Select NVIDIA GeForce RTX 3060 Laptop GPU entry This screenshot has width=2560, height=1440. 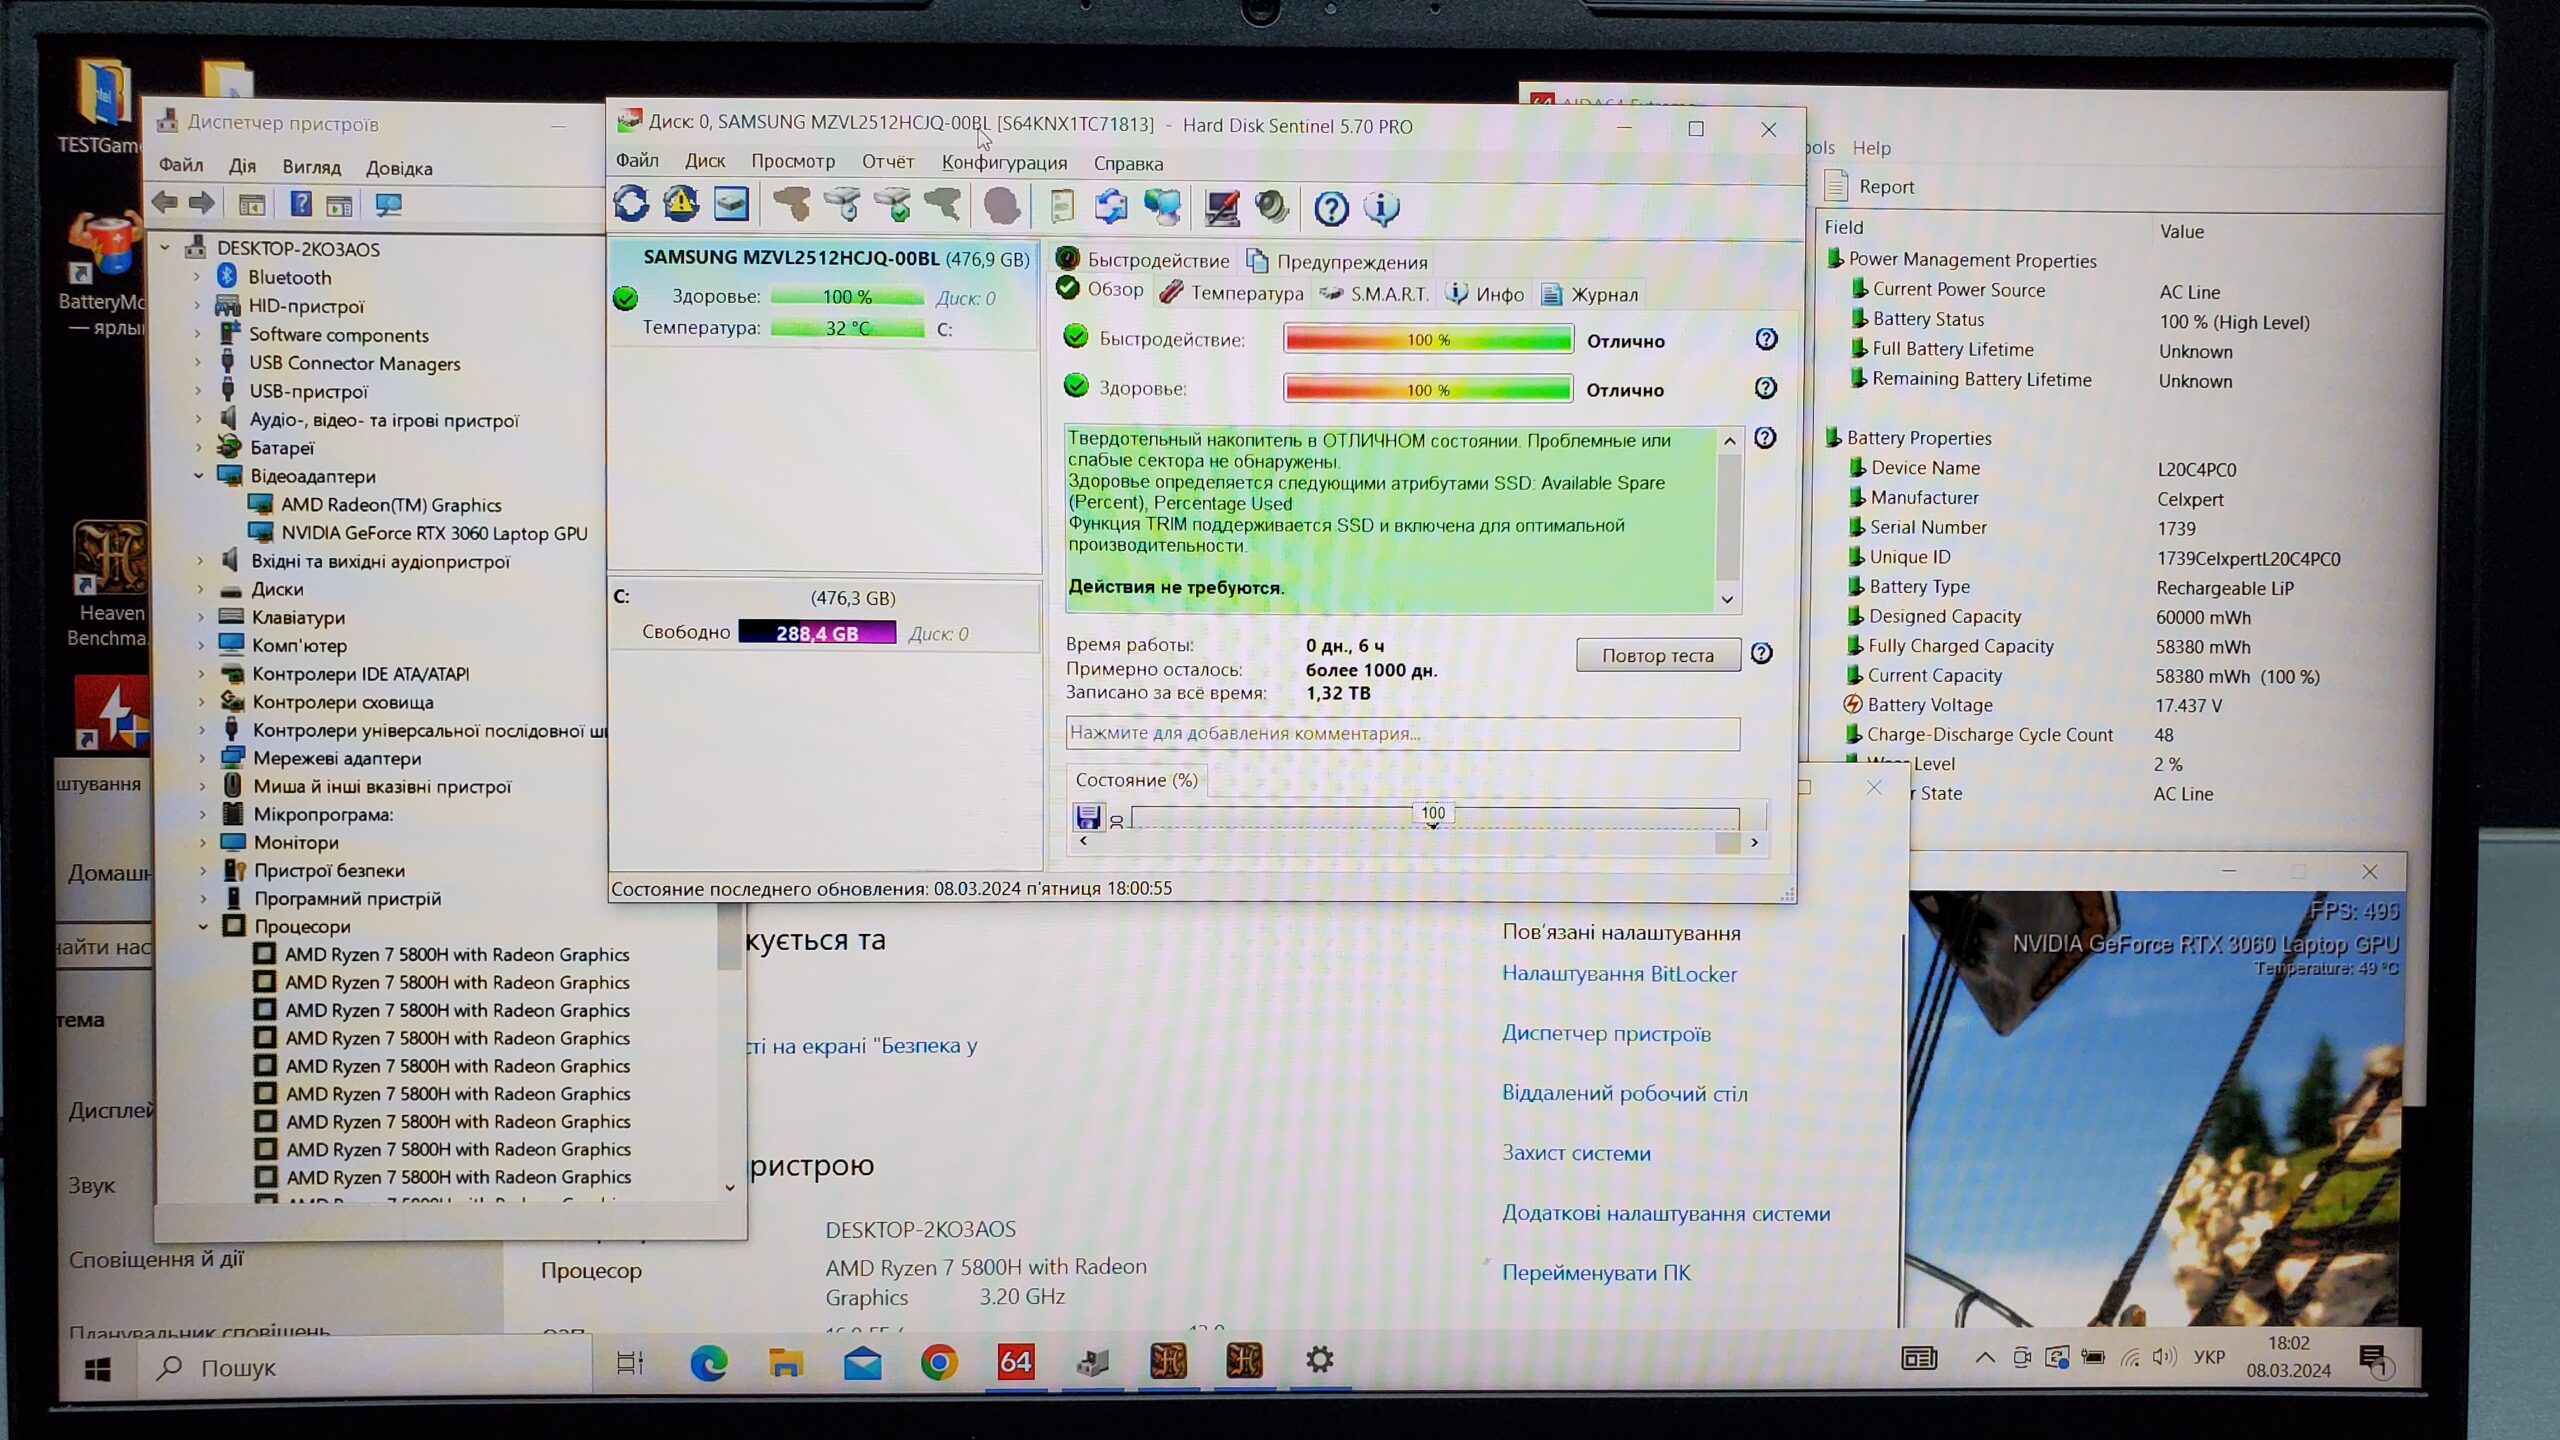pos(433,533)
